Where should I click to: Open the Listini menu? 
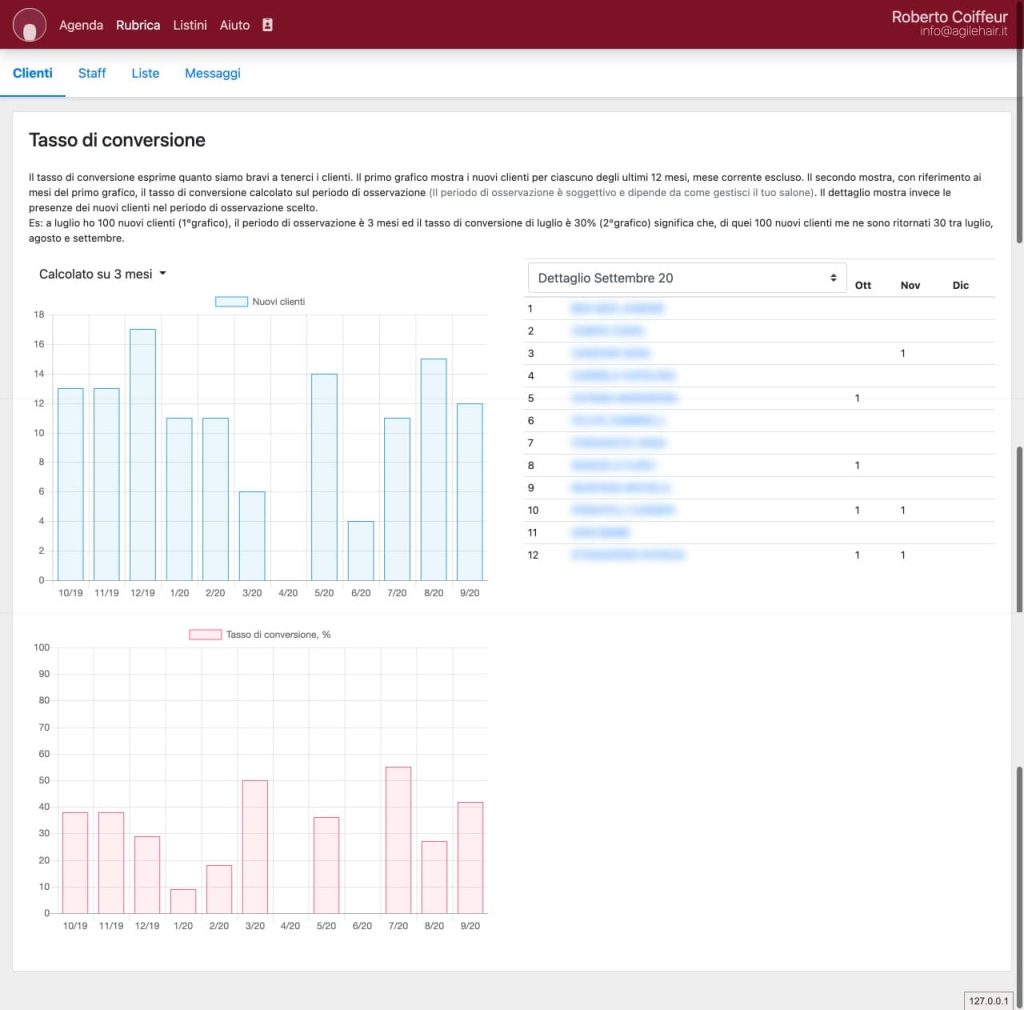click(x=190, y=25)
